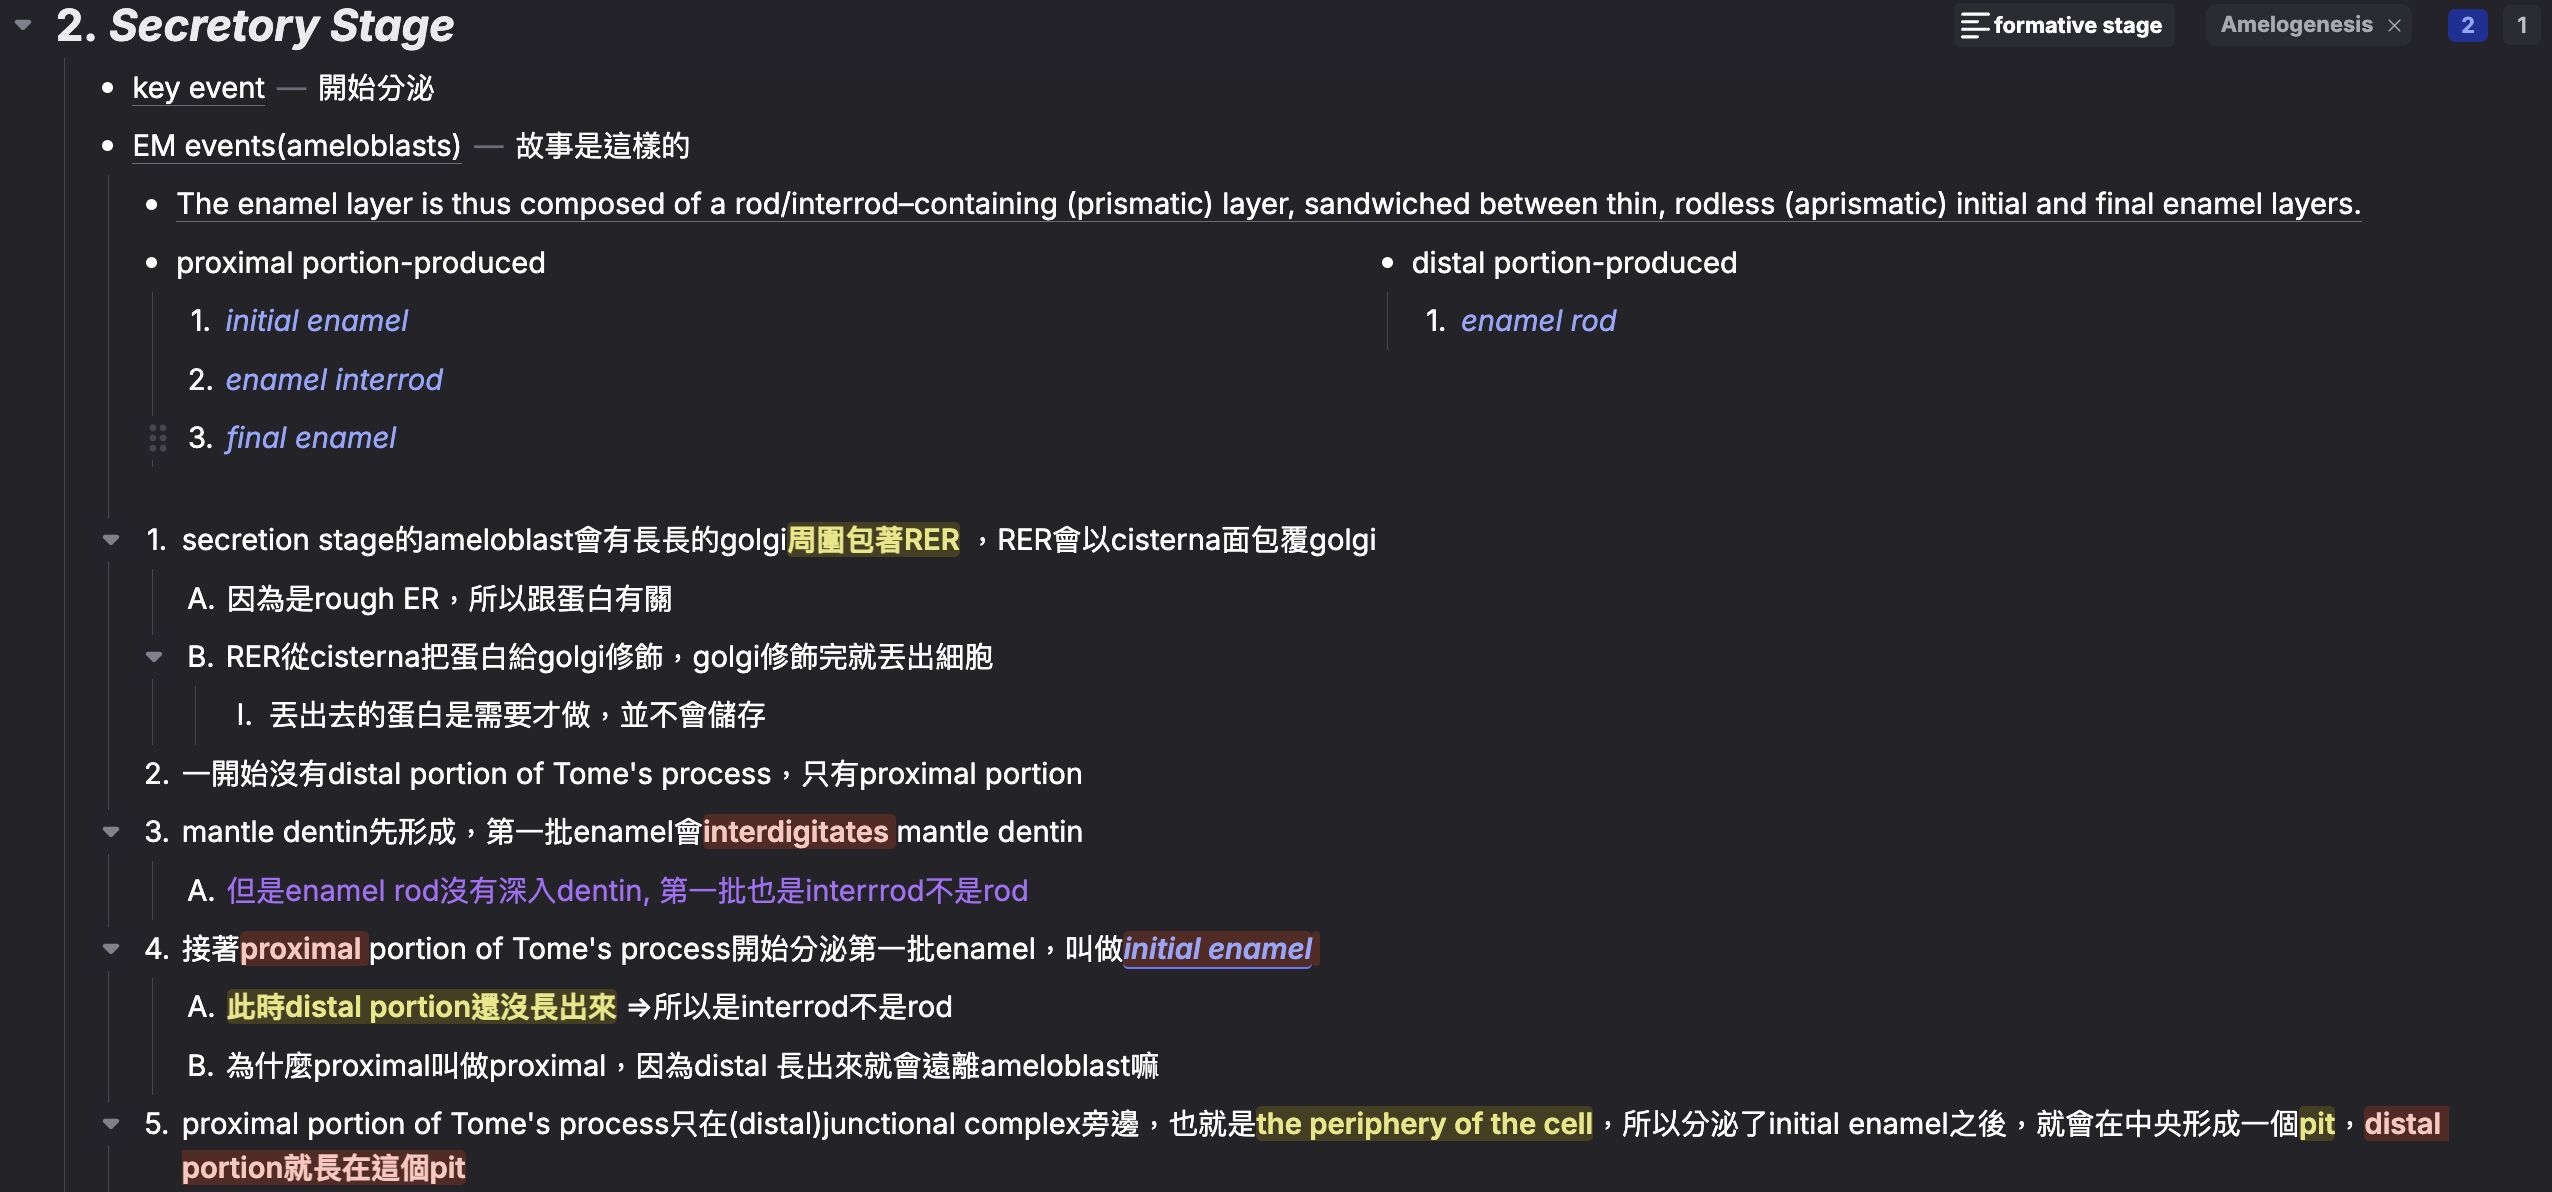Open the Amelogenesis tag
The image size is (2552, 1192).
coord(2296,25)
